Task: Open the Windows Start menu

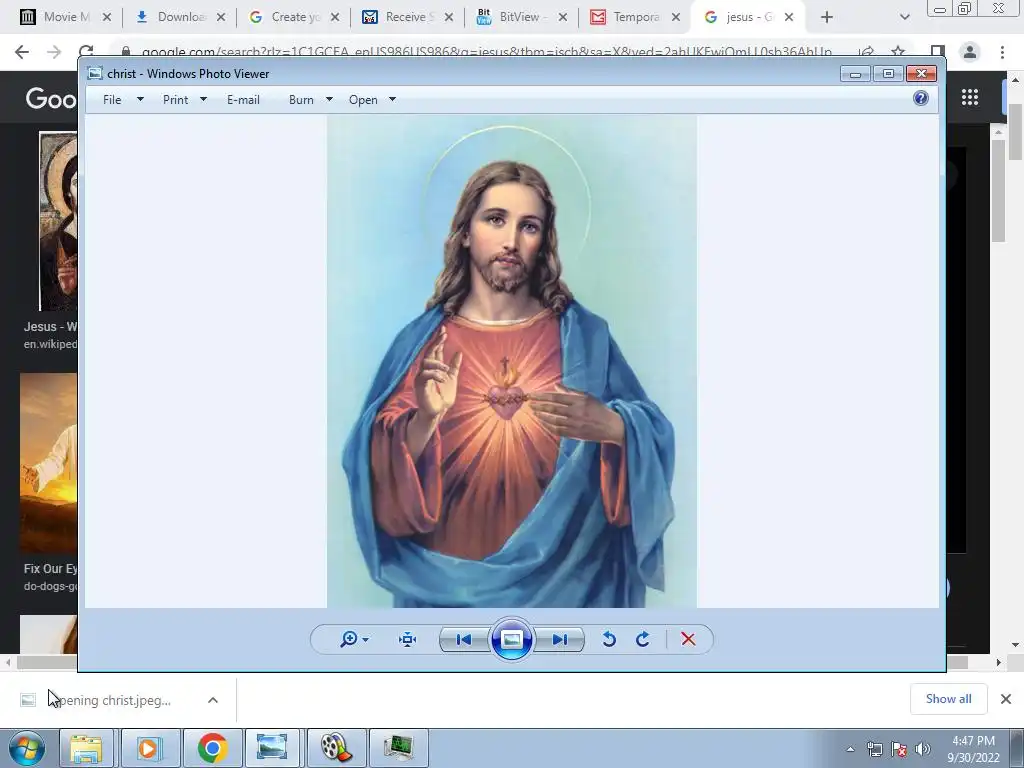Action: [x=26, y=748]
